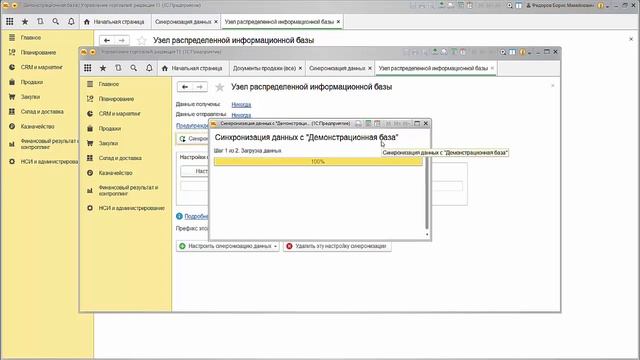The width and height of the screenshot is (640, 360).
Task: Switch to Начальная страница tab in inner window
Action: click(193, 68)
